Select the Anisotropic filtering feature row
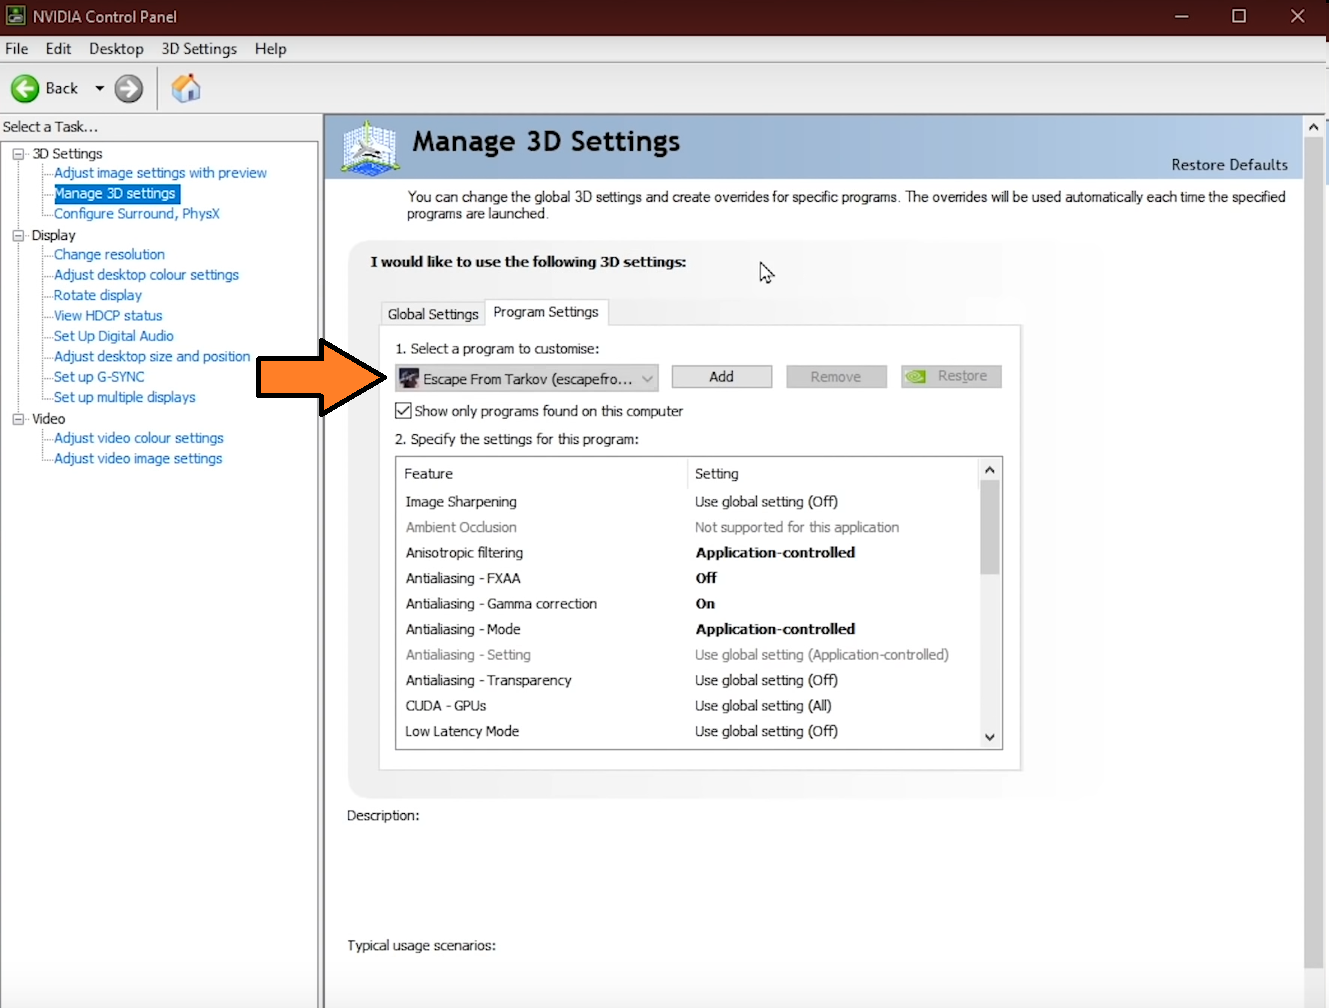The image size is (1329, 1008). point(688,553)
